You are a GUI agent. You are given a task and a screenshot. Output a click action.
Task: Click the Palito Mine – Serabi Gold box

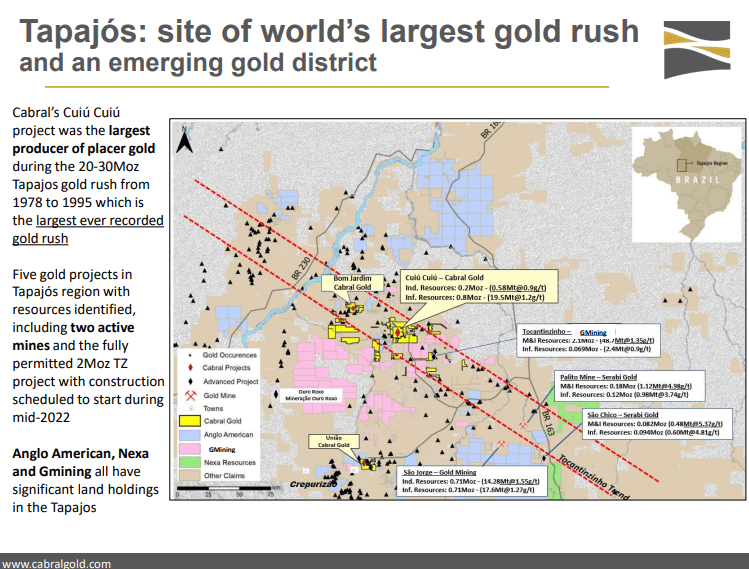coord(629,386)
